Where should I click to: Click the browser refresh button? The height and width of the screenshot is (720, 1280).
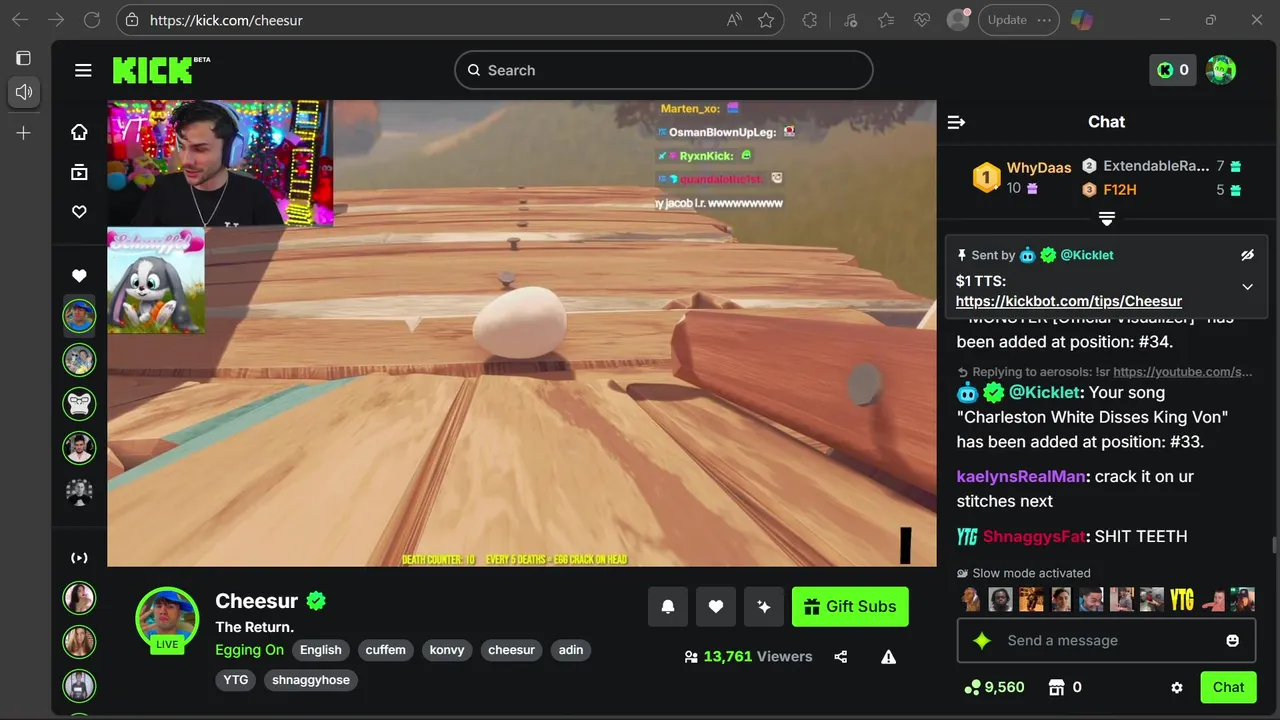point(92,20)
